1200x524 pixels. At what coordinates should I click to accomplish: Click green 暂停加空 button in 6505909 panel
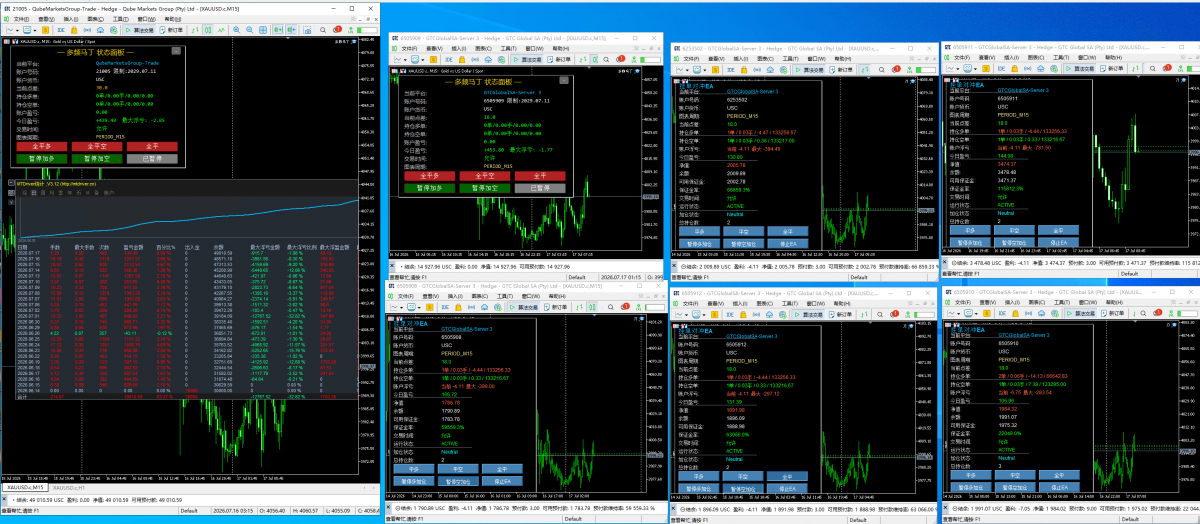tap(485, 187)
